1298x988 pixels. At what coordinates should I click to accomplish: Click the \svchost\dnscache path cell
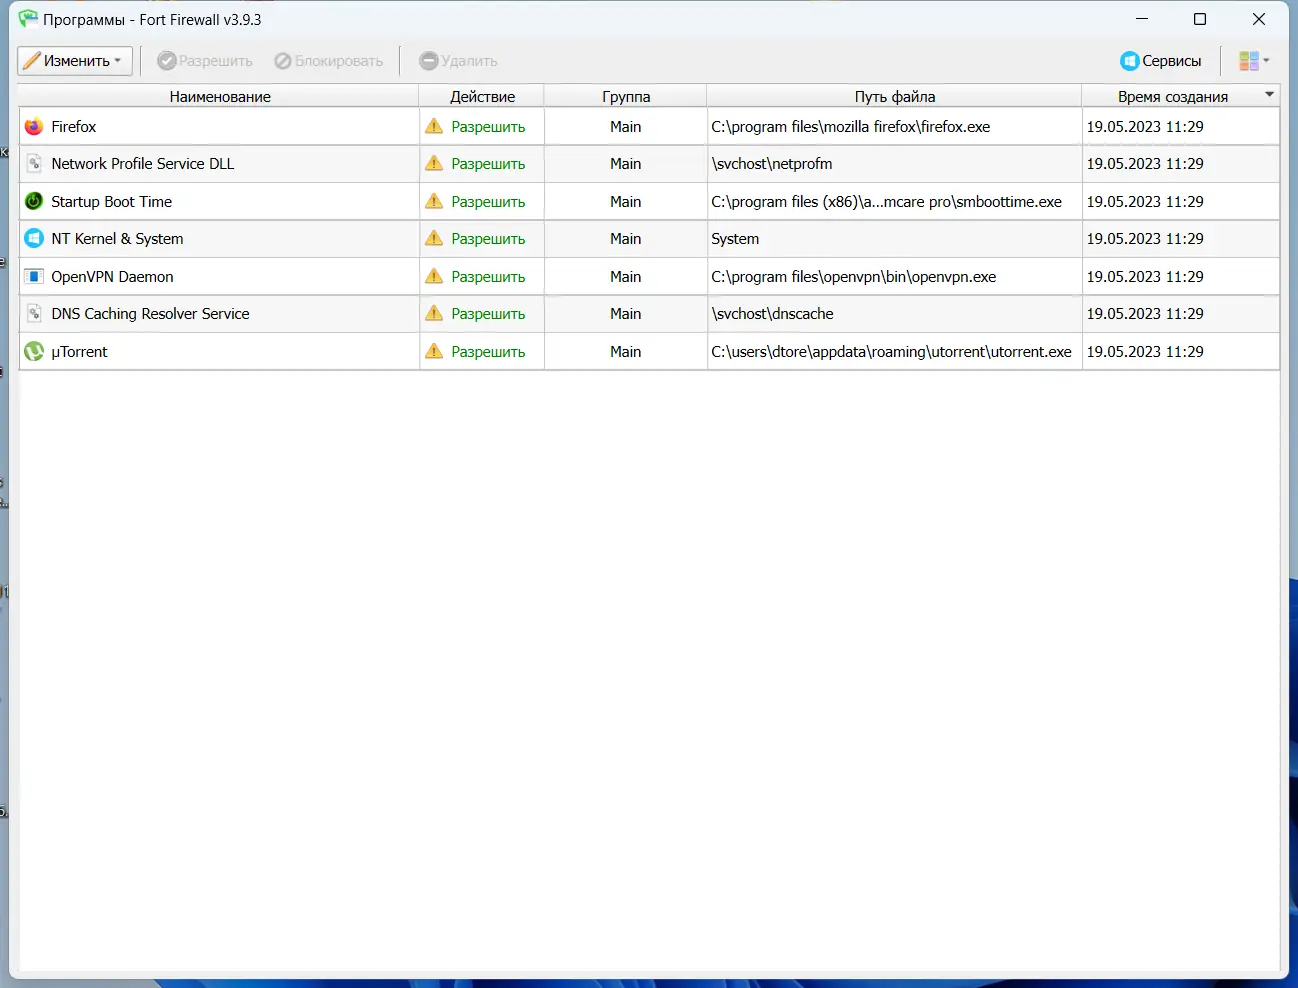click(895, 314)
